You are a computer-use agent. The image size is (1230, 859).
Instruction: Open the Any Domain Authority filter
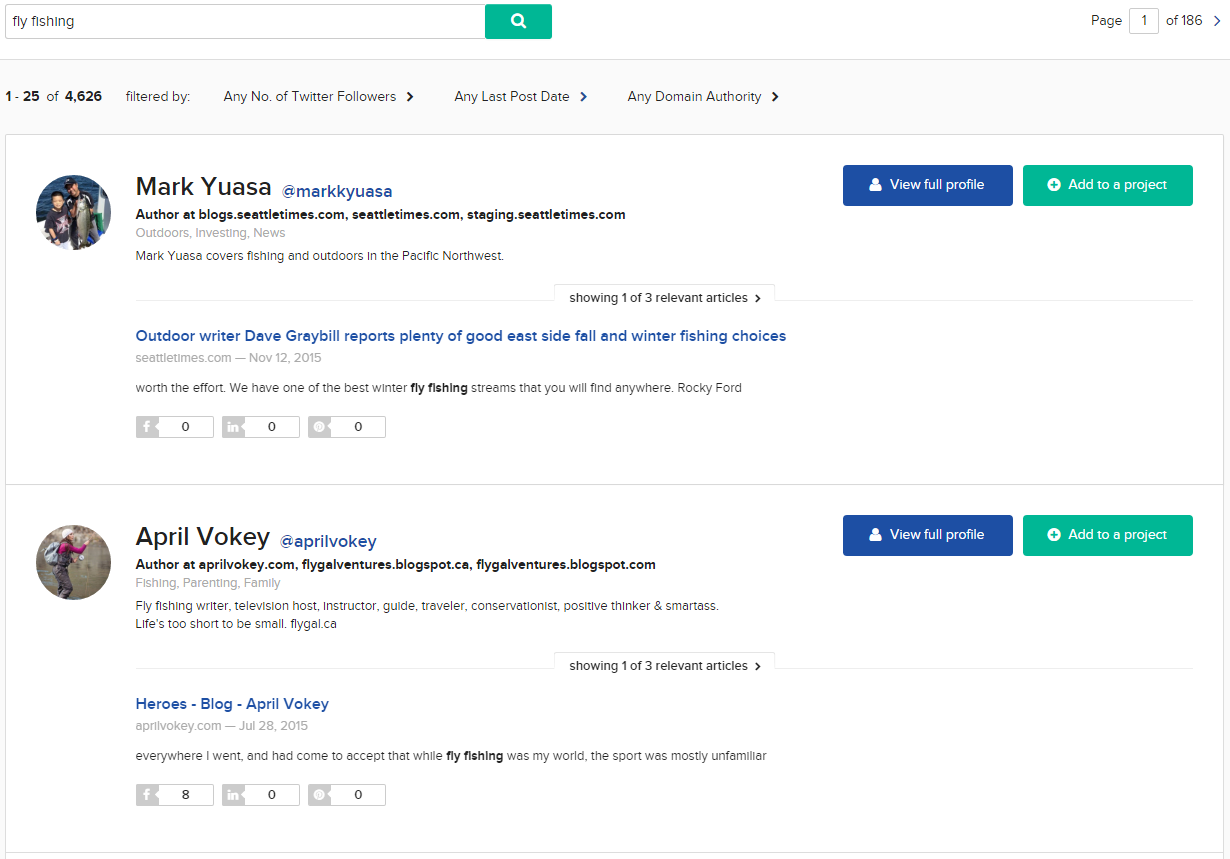pyautogui.click(x=703, y=97)
